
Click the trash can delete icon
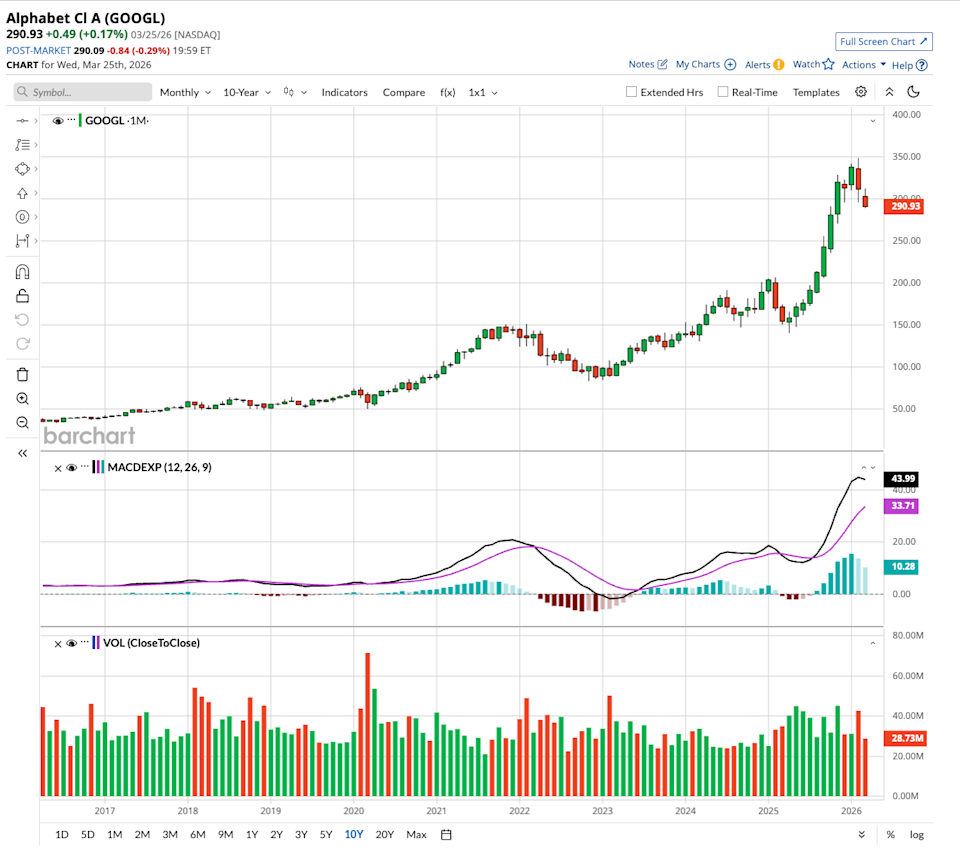point(22,374)
